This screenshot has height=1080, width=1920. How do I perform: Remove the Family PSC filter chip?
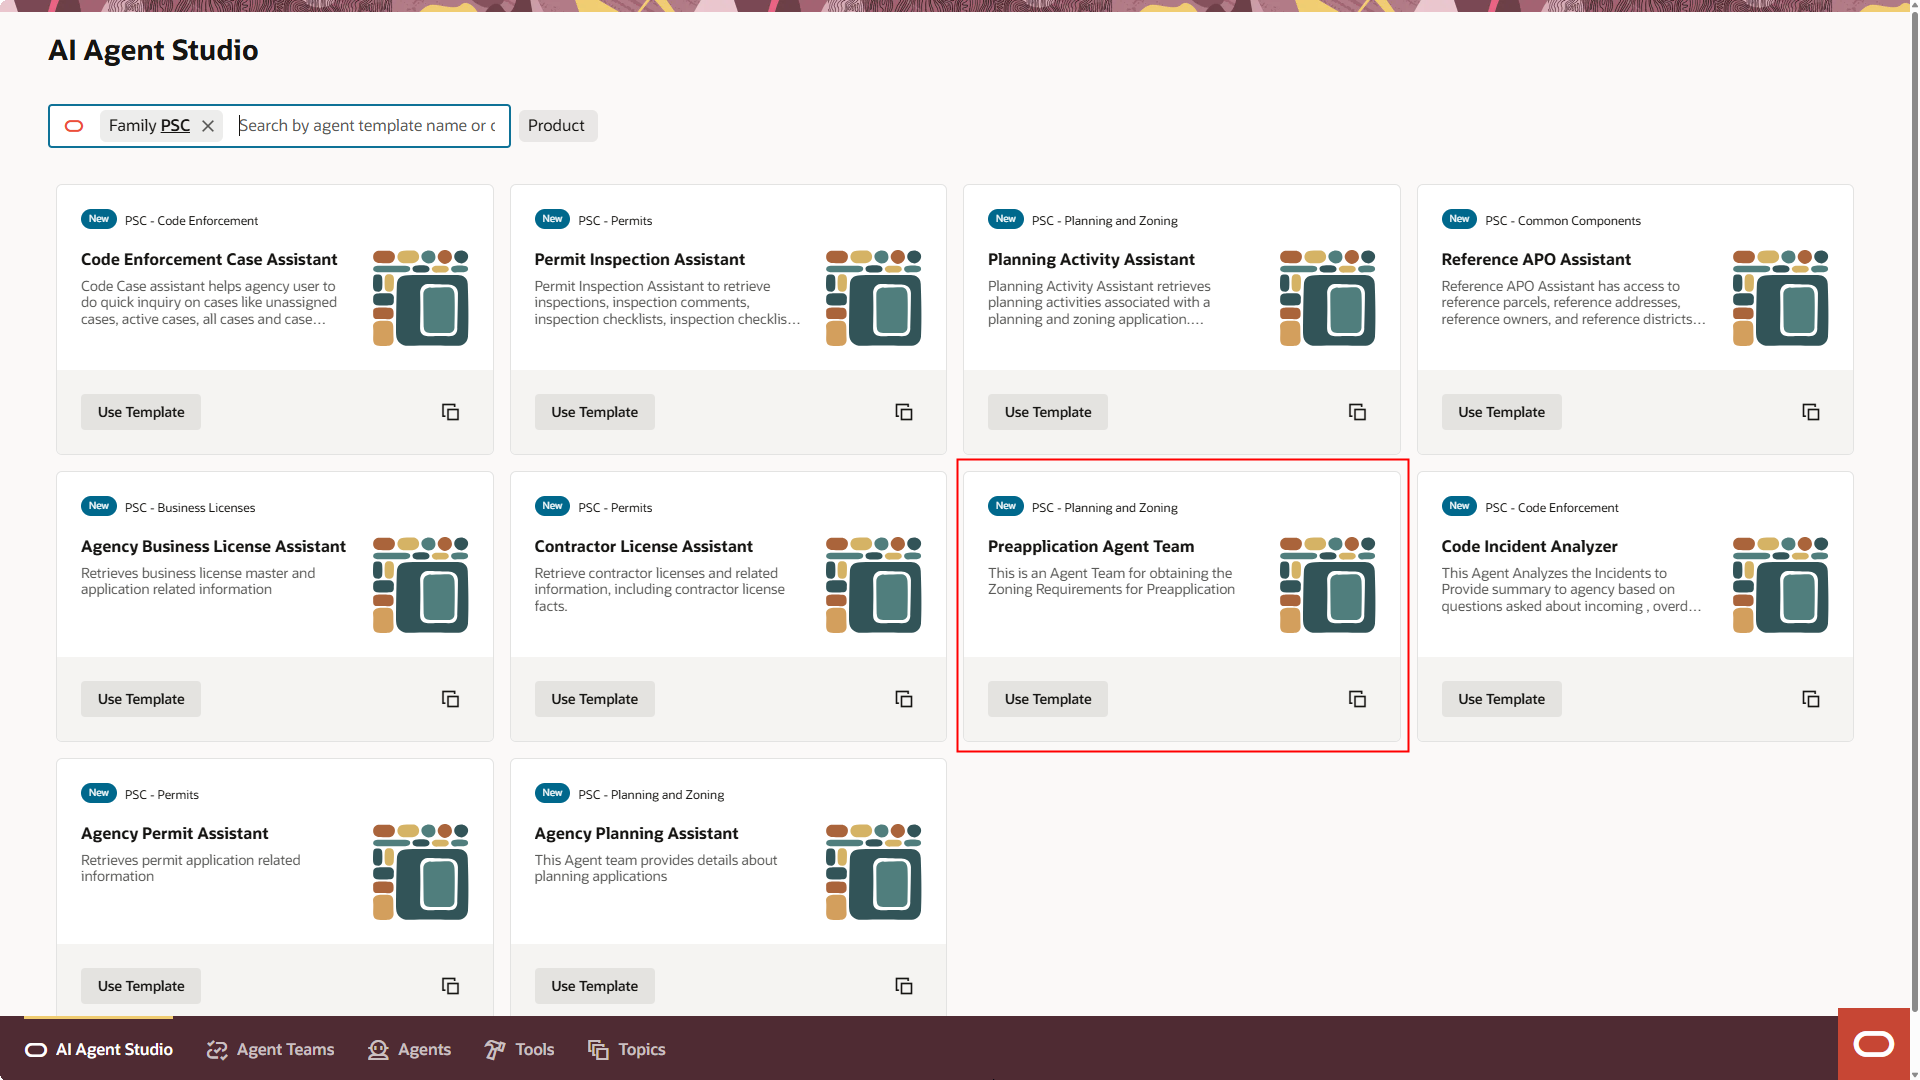click(x=208, y=126)
